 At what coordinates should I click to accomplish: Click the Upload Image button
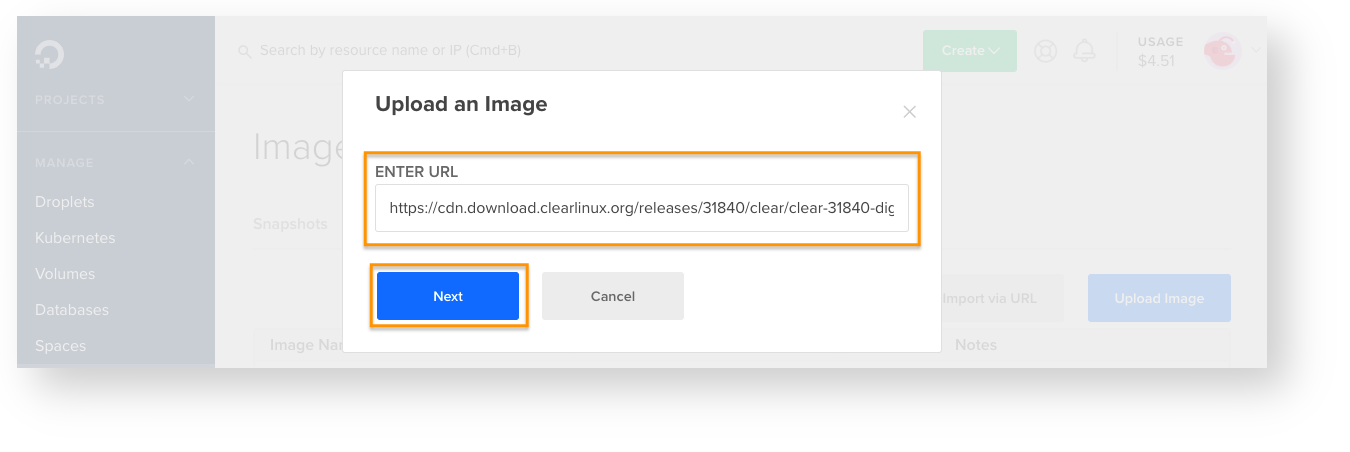1159,298
